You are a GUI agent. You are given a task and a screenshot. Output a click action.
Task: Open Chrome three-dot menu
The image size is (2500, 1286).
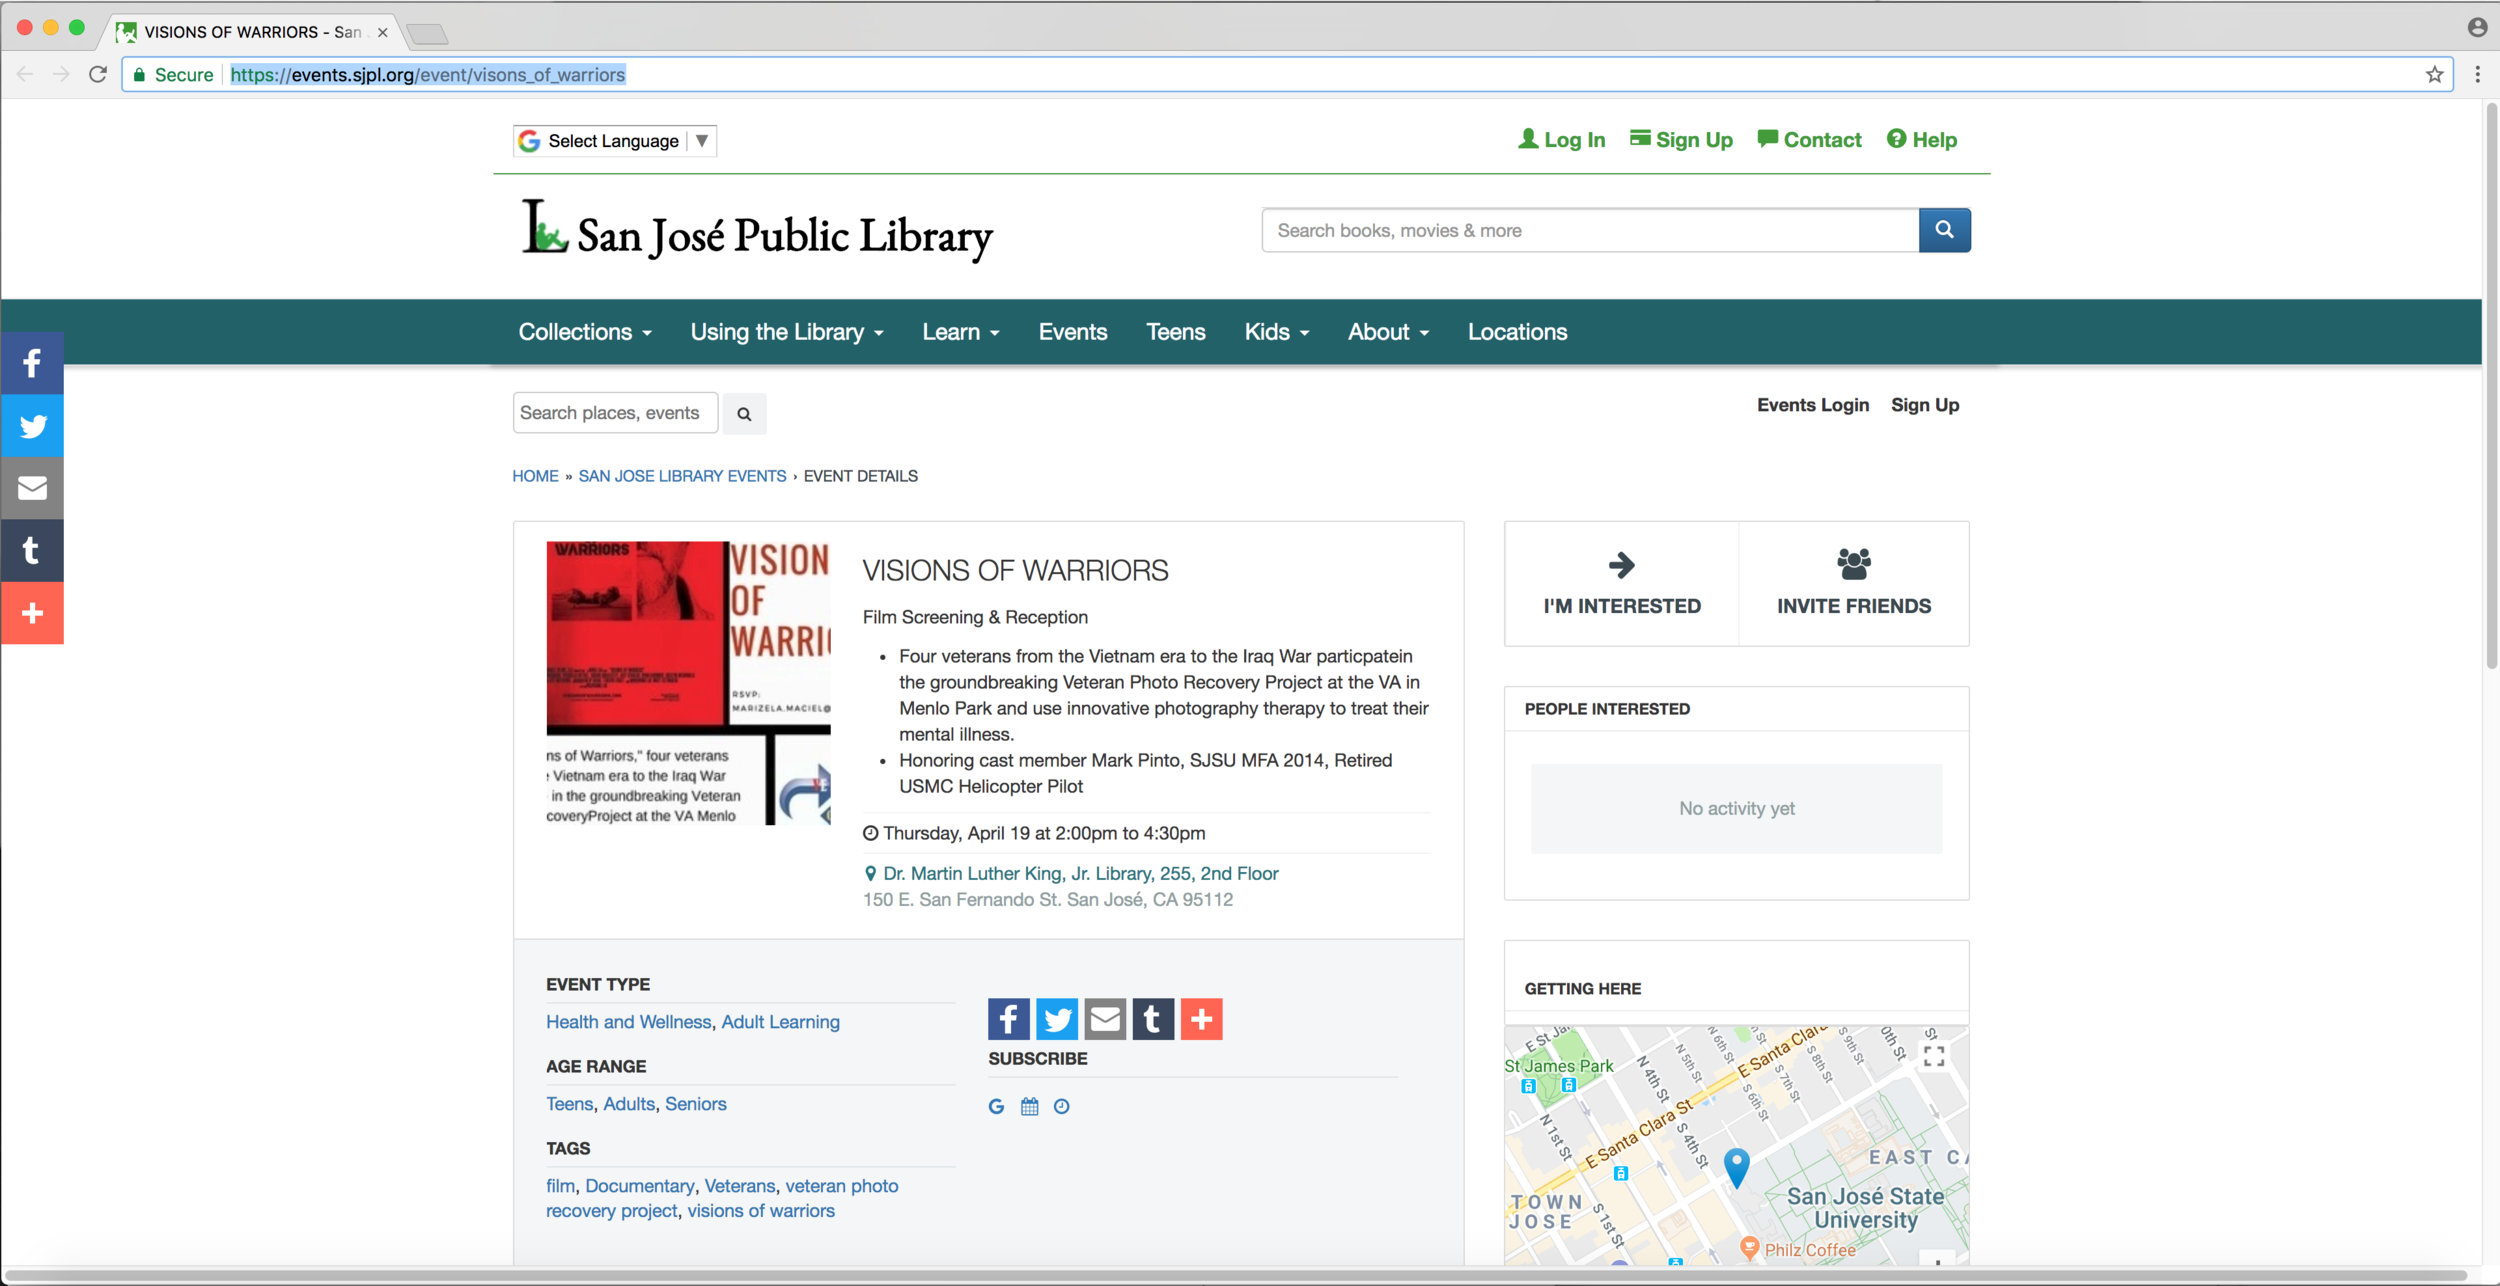[x=2477, y=75]
